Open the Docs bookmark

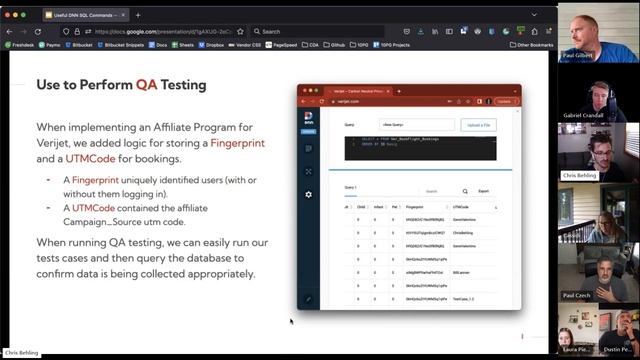pos(158,45)
